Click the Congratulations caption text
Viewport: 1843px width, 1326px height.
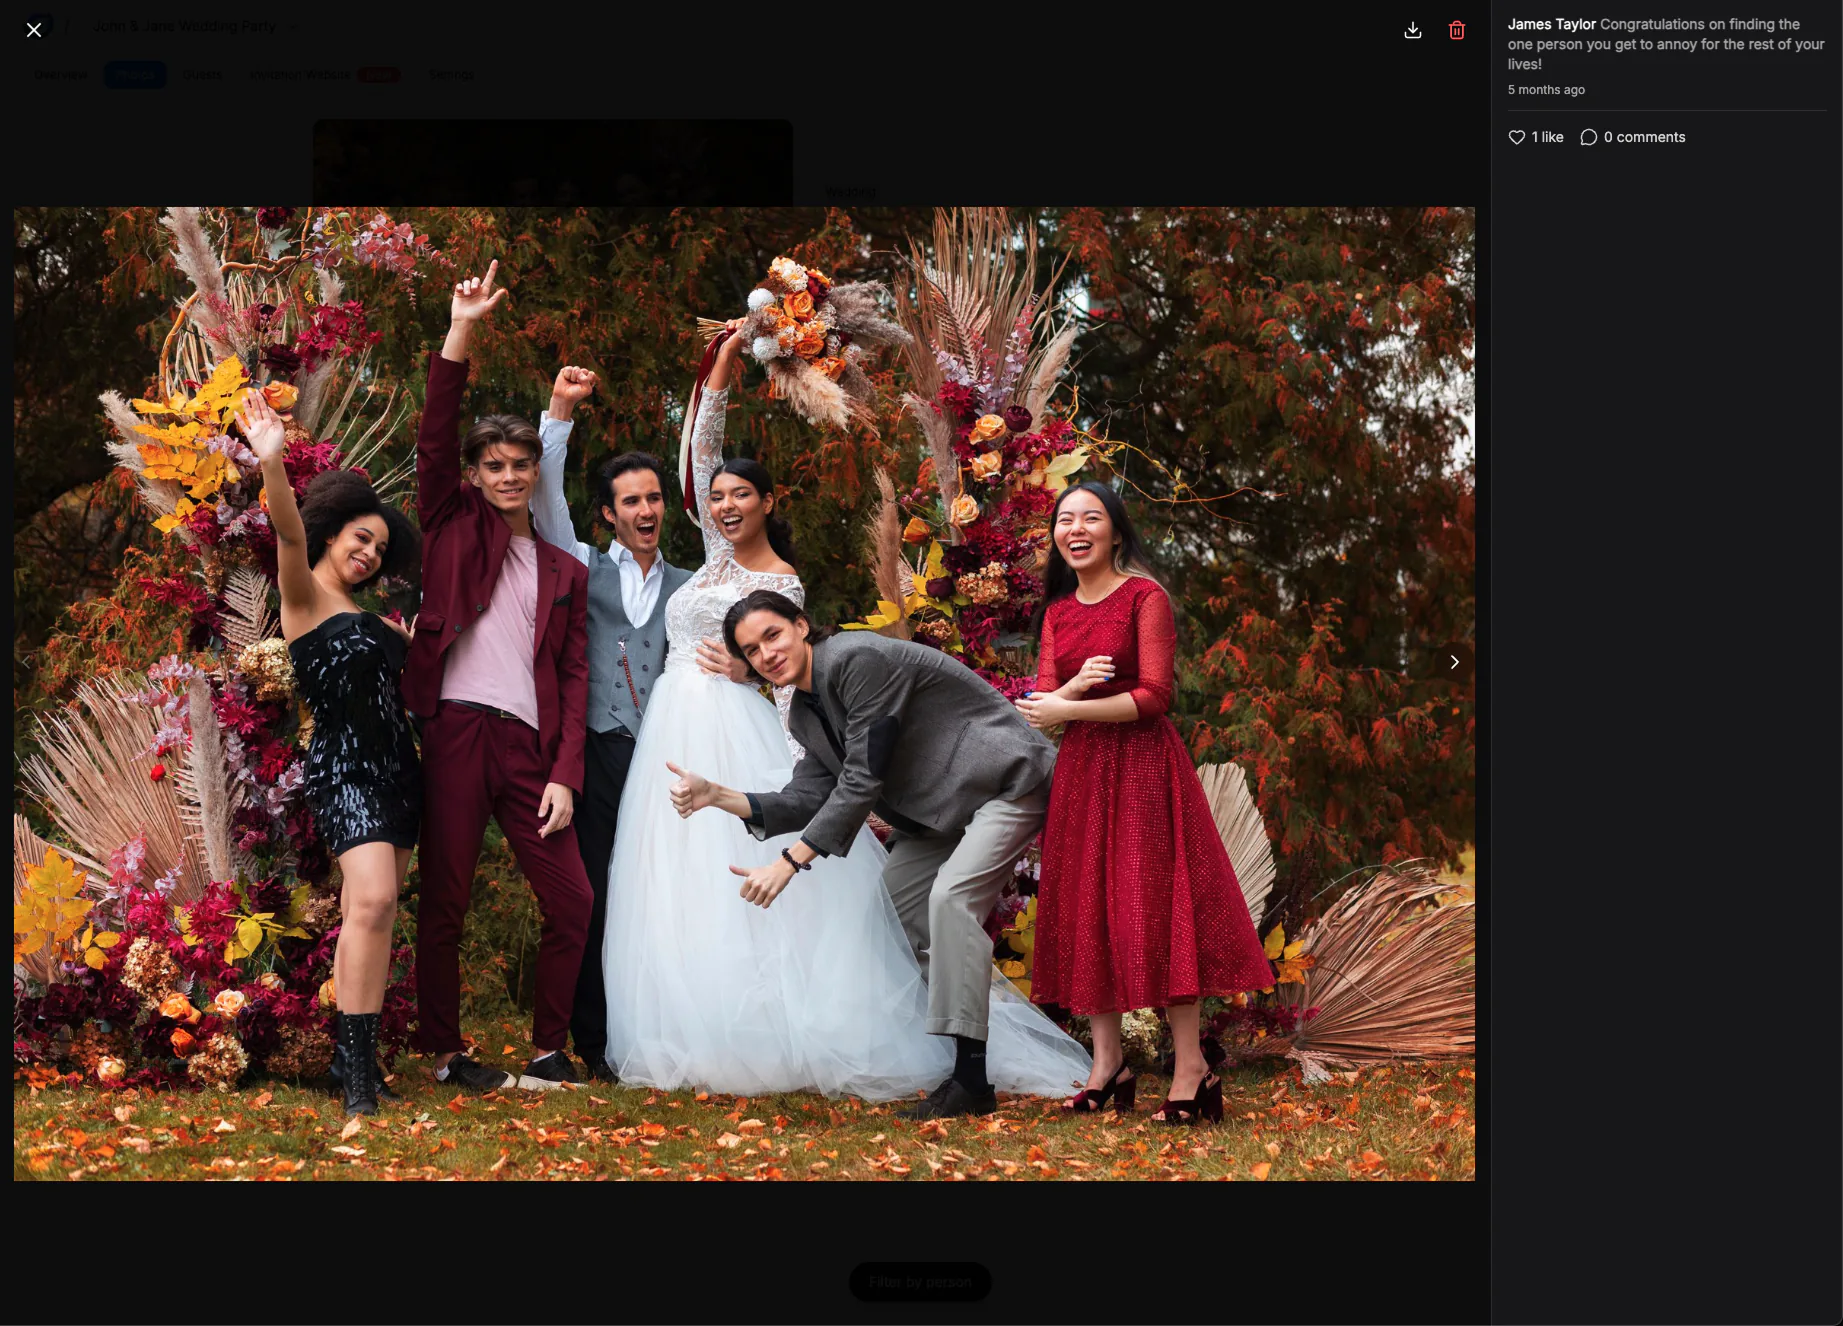coord(1666,44)
